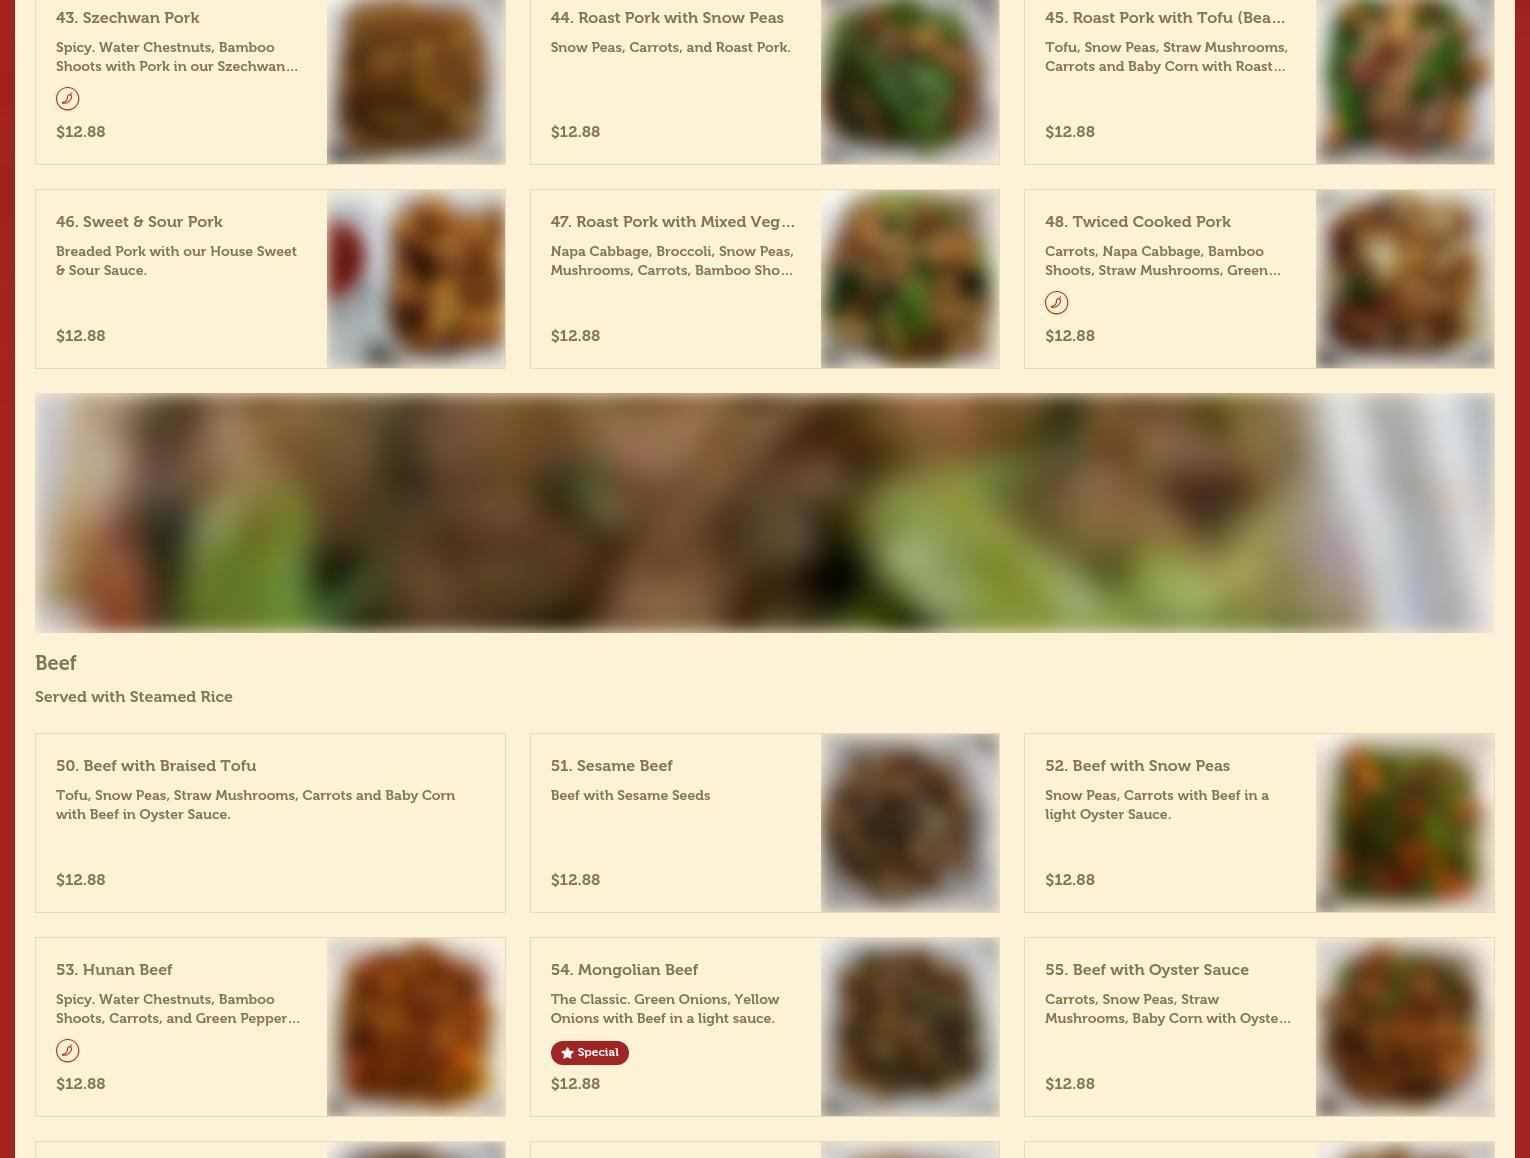Screen dimensions: 1530x1158
Task: Click the Beef category banner image
Action: pyautogui.click(x=765, y=513)
